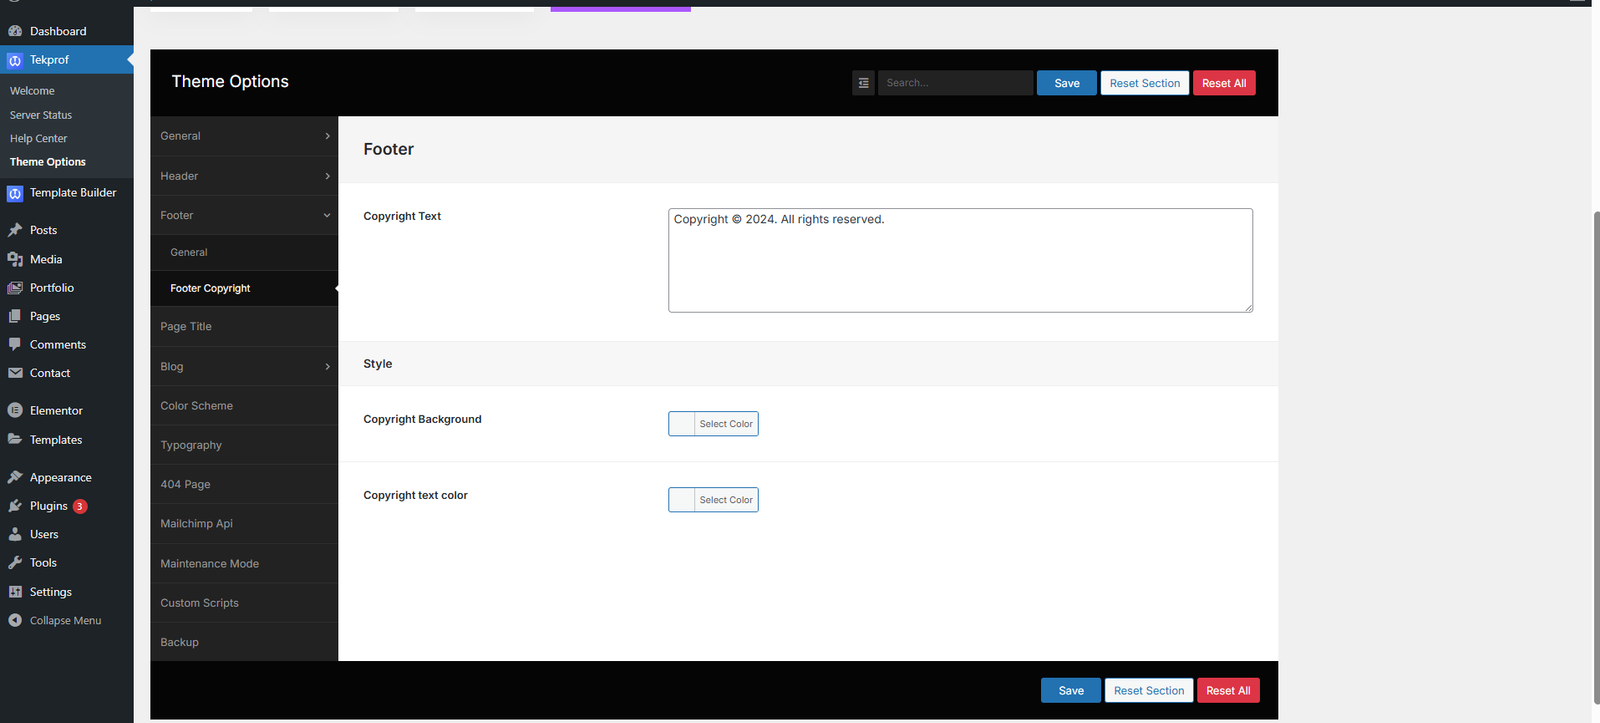Open the Welcome submenu link
The width and height of the screenshot is (1600, 723).
(x=32, y=91)
